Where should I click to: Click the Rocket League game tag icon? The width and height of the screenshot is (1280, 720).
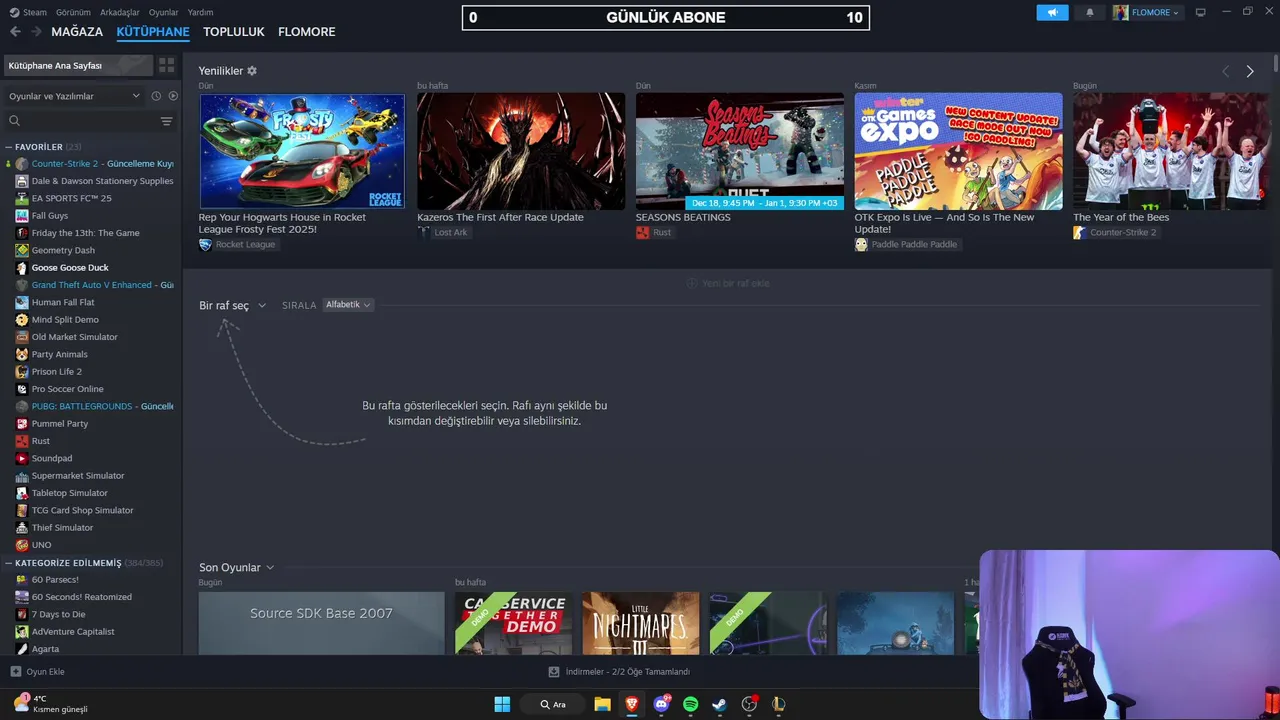coord(205,245)
